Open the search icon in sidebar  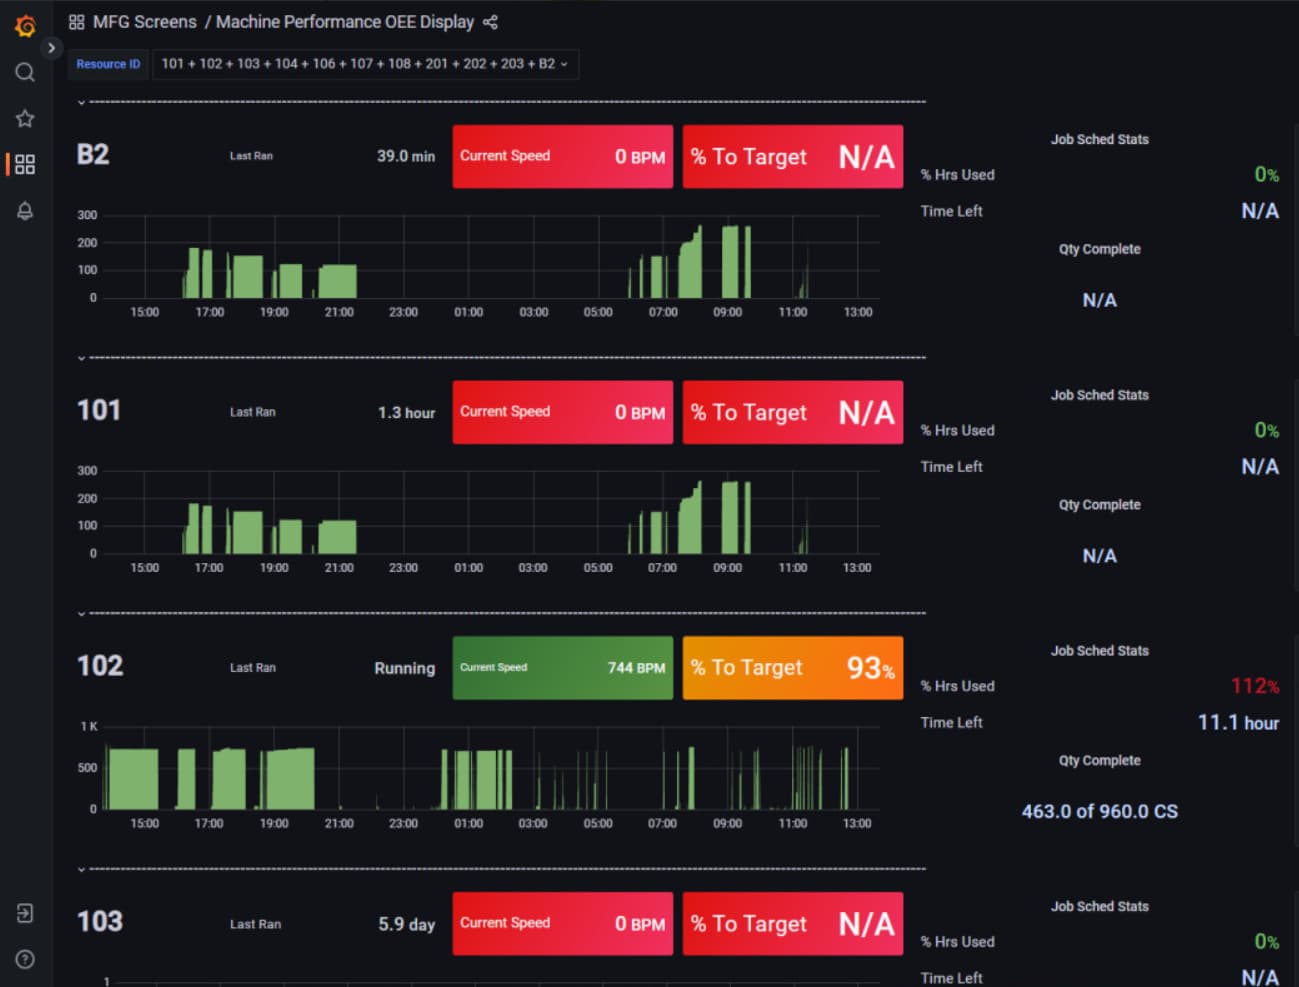coord(25,72)
